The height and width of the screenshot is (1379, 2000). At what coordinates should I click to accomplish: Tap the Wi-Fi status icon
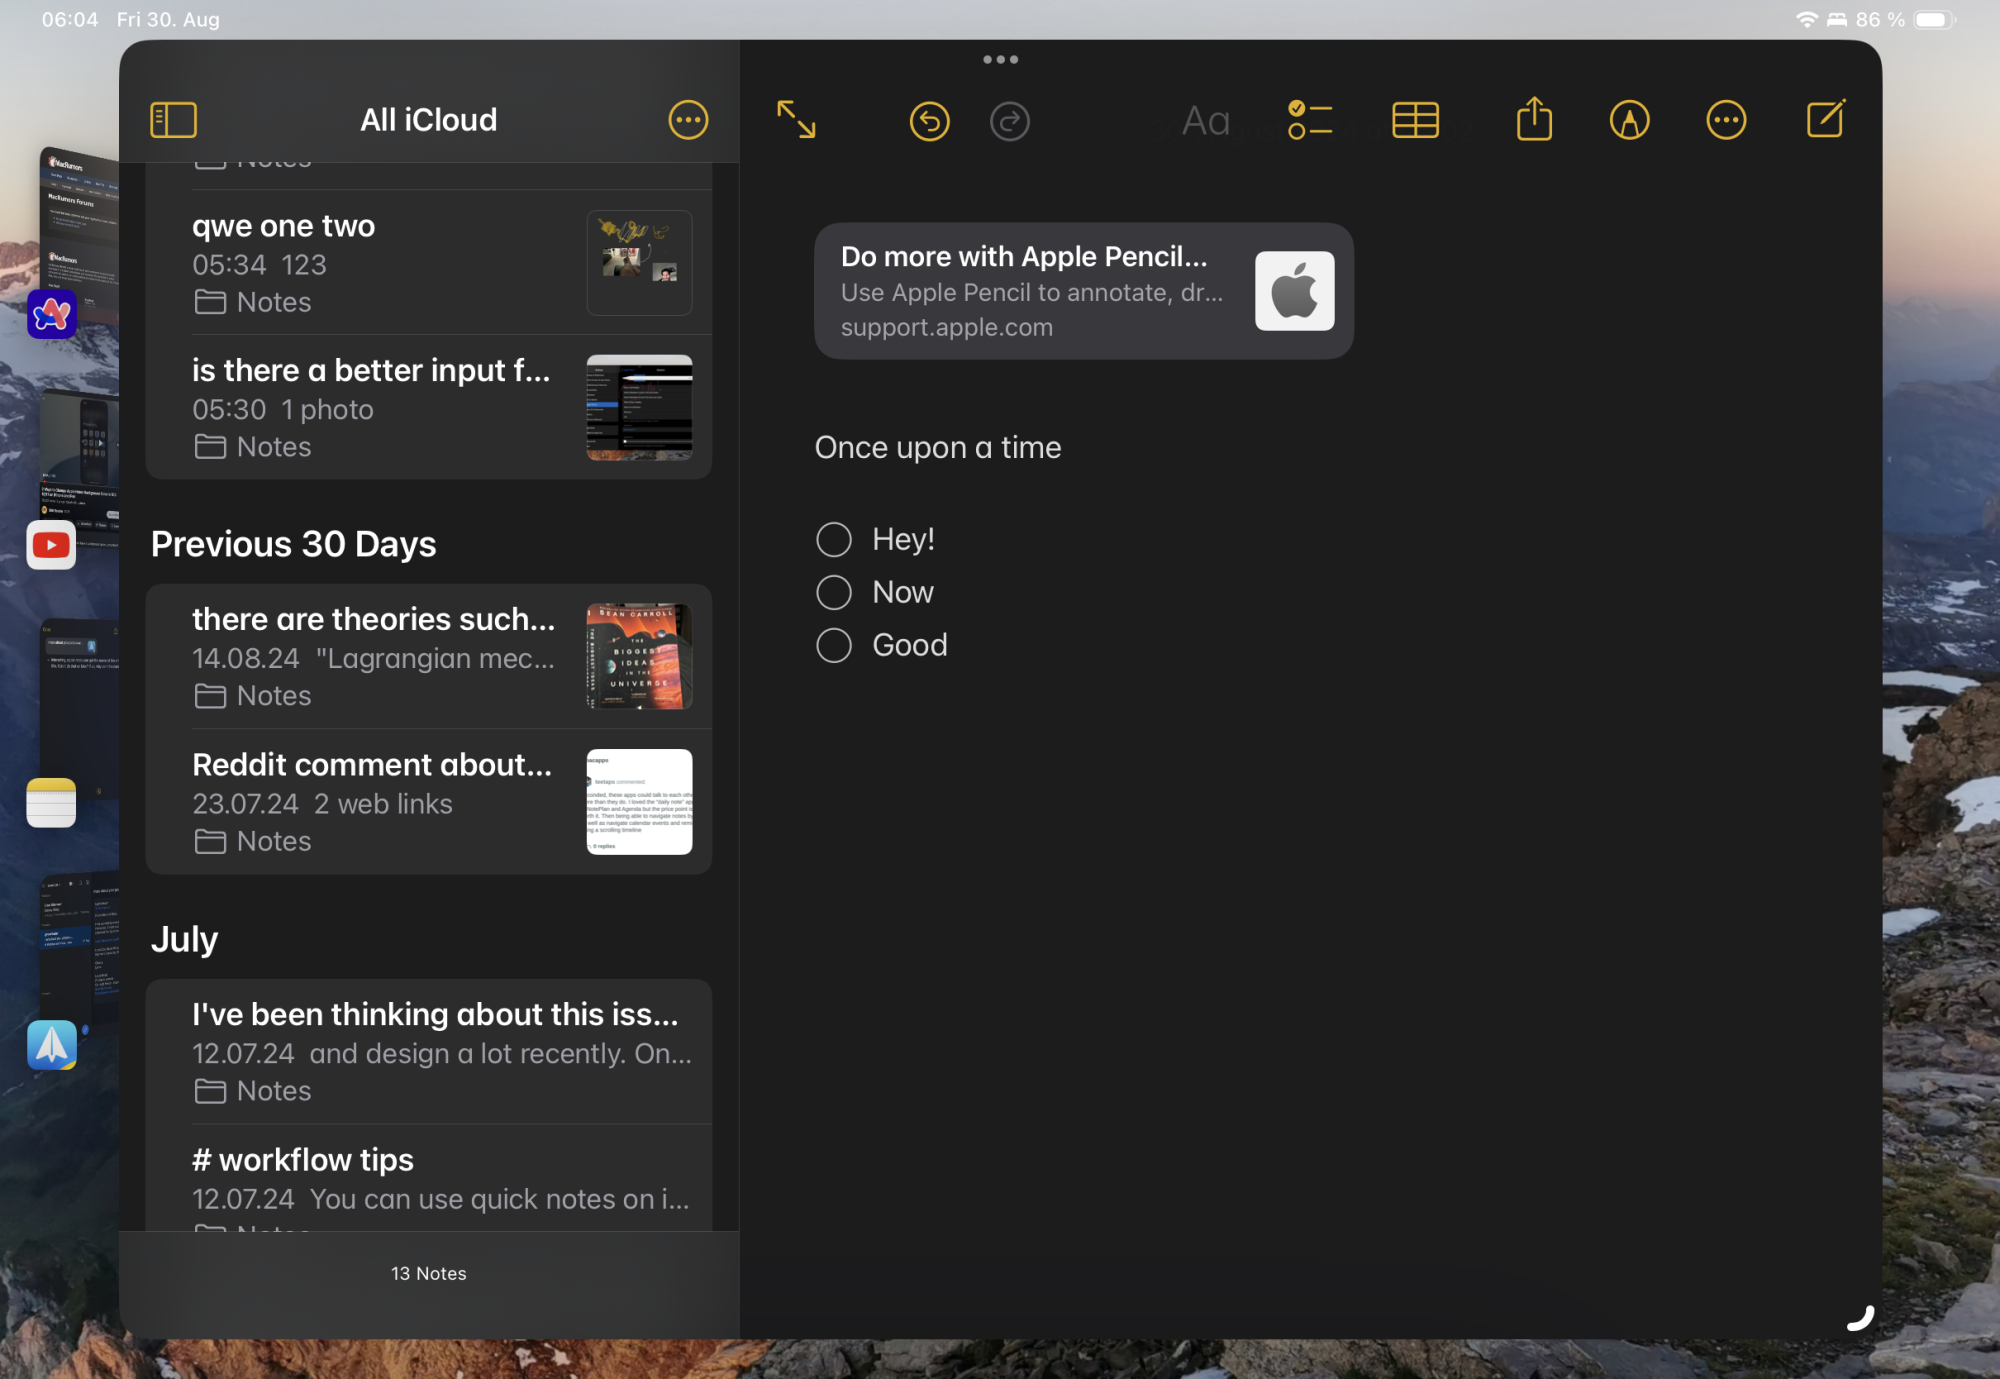pyautogui.click(x=1806, y=20)
